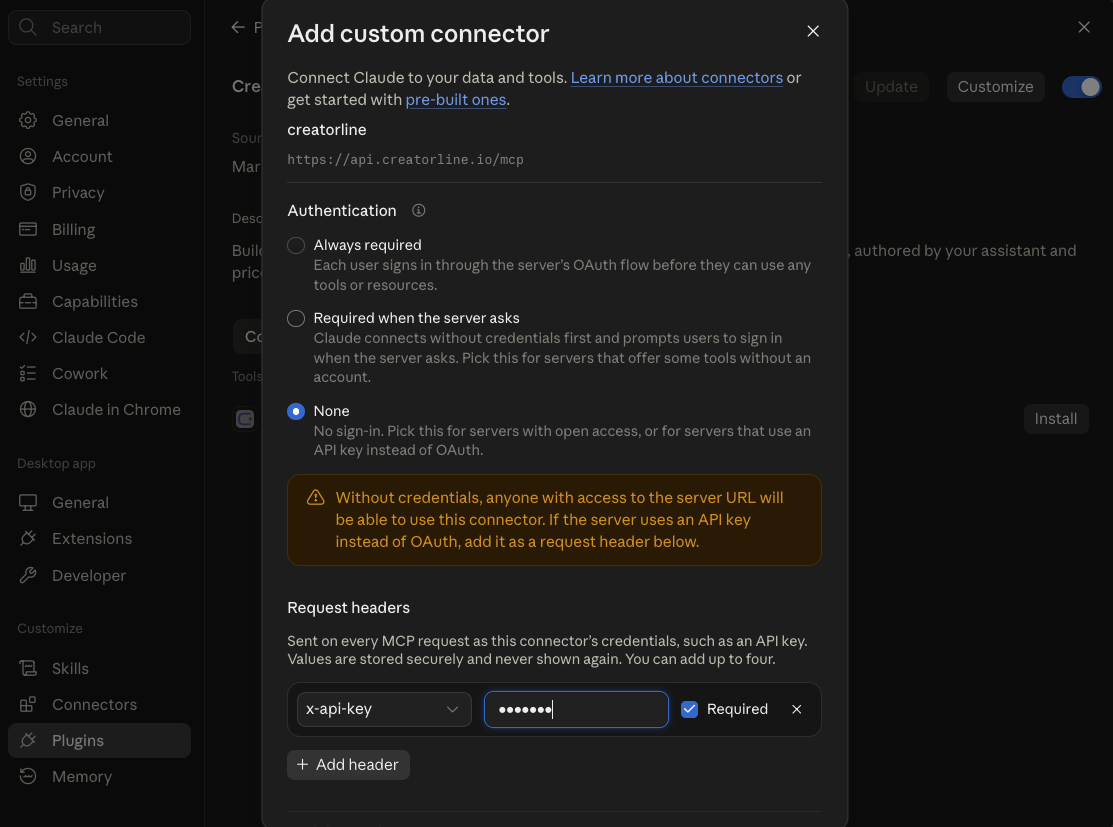The height and width of the screenshot is (827, 1113).
Task: Remove the x-api-key header row
Action: click(x=796, y=709)
